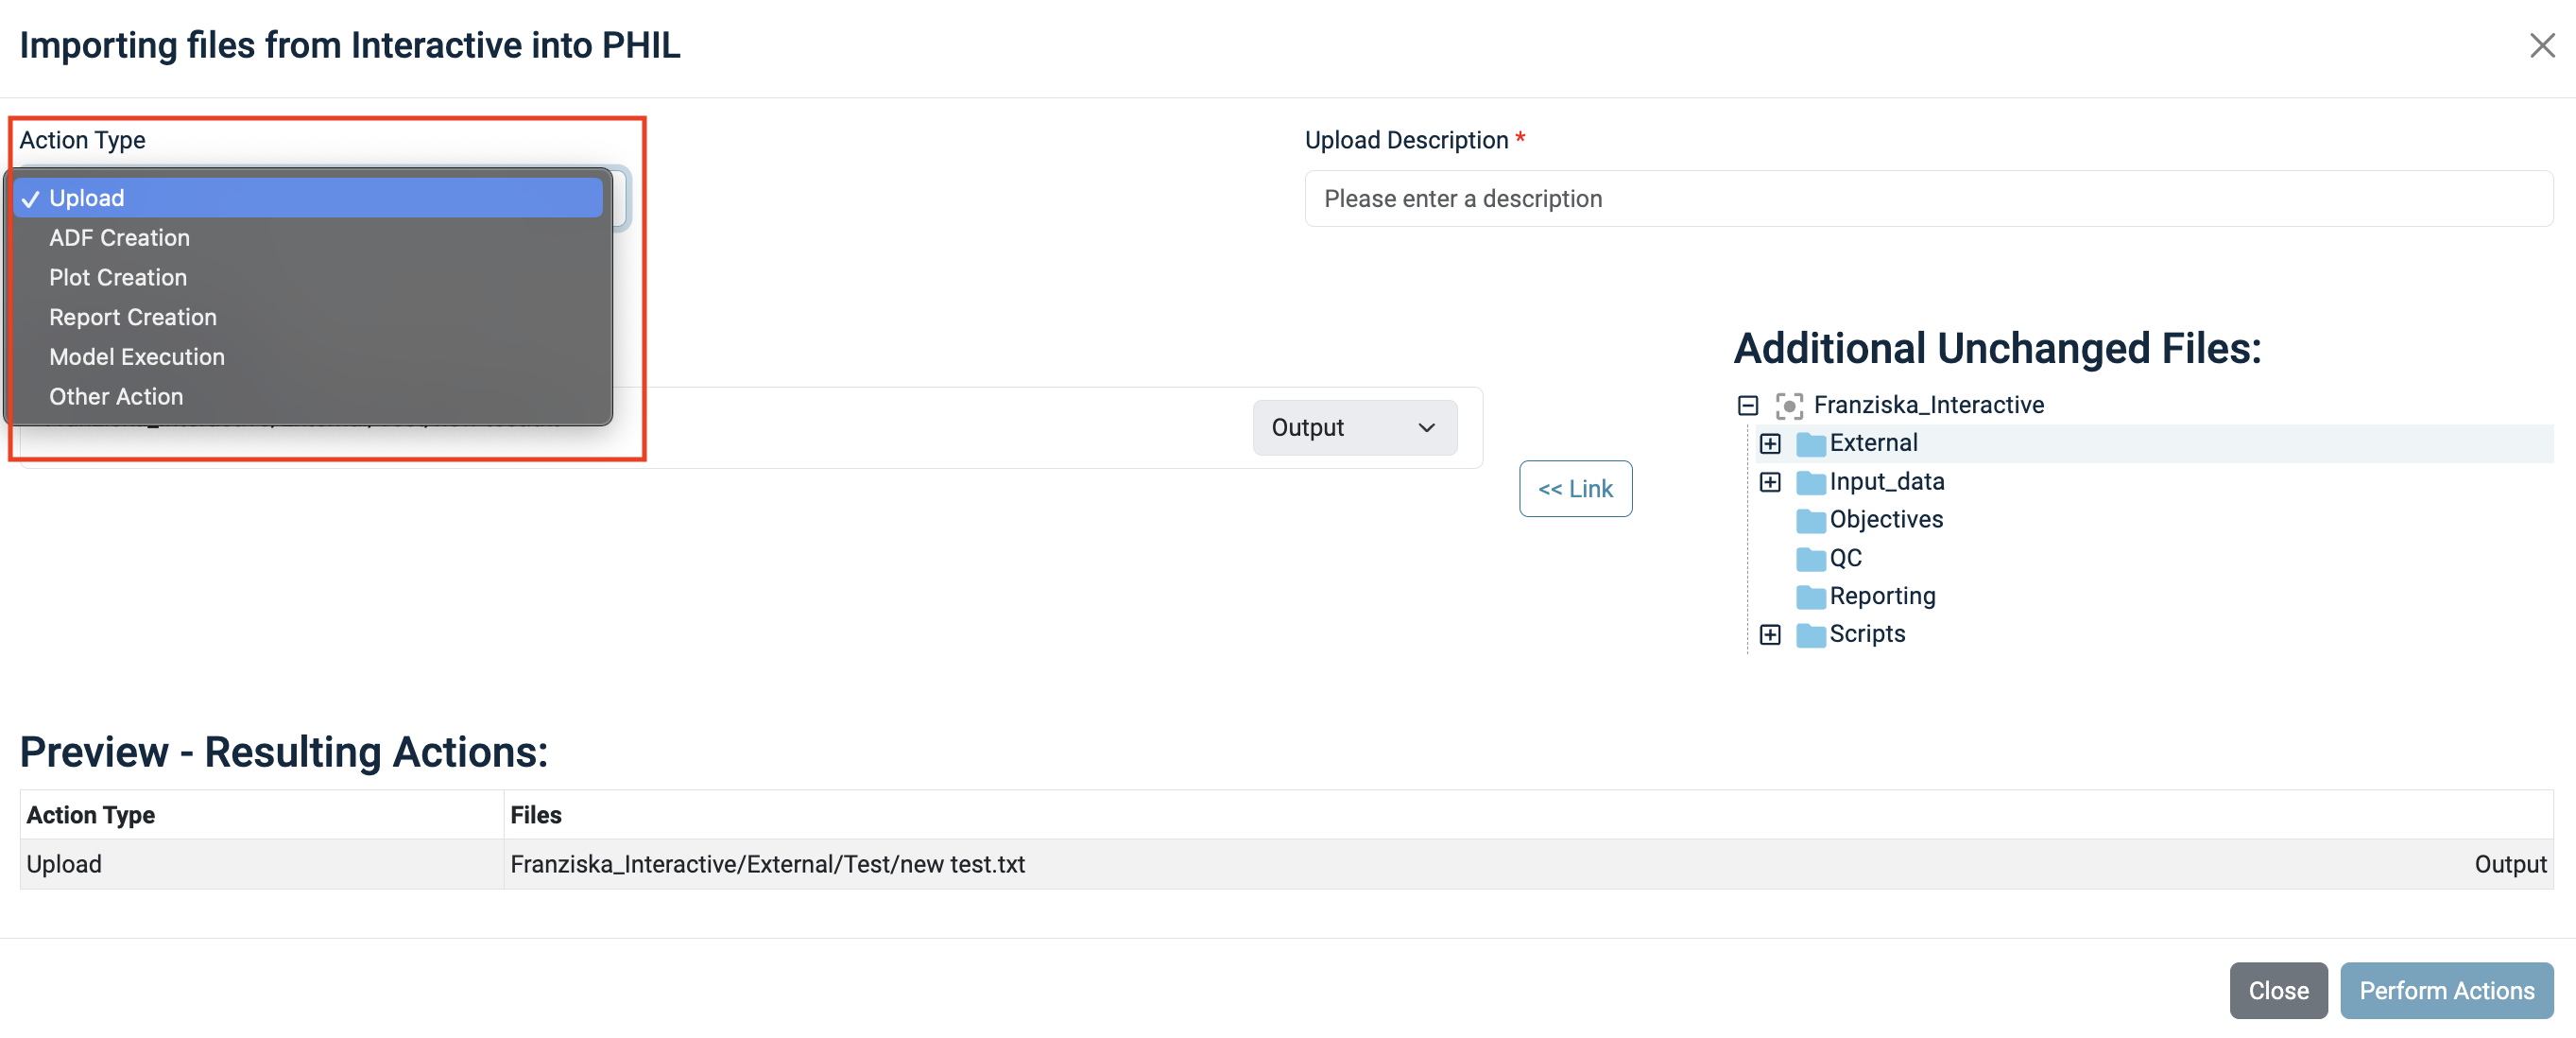Click the Input_data folder icon
Screen dimensions: 2576x1038
[1810, 483]
